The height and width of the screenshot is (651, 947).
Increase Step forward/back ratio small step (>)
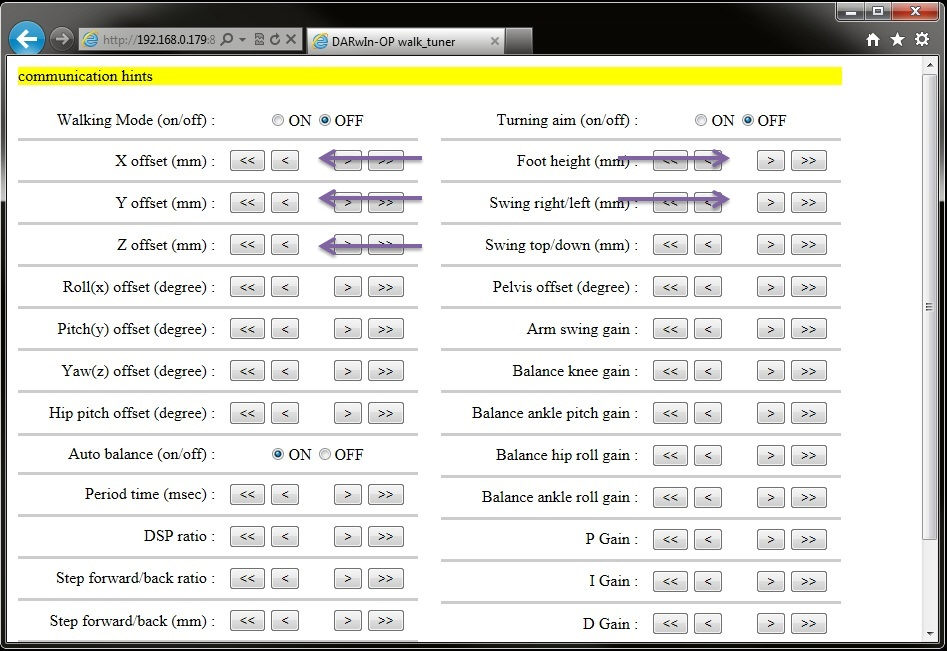pos(348,579)
